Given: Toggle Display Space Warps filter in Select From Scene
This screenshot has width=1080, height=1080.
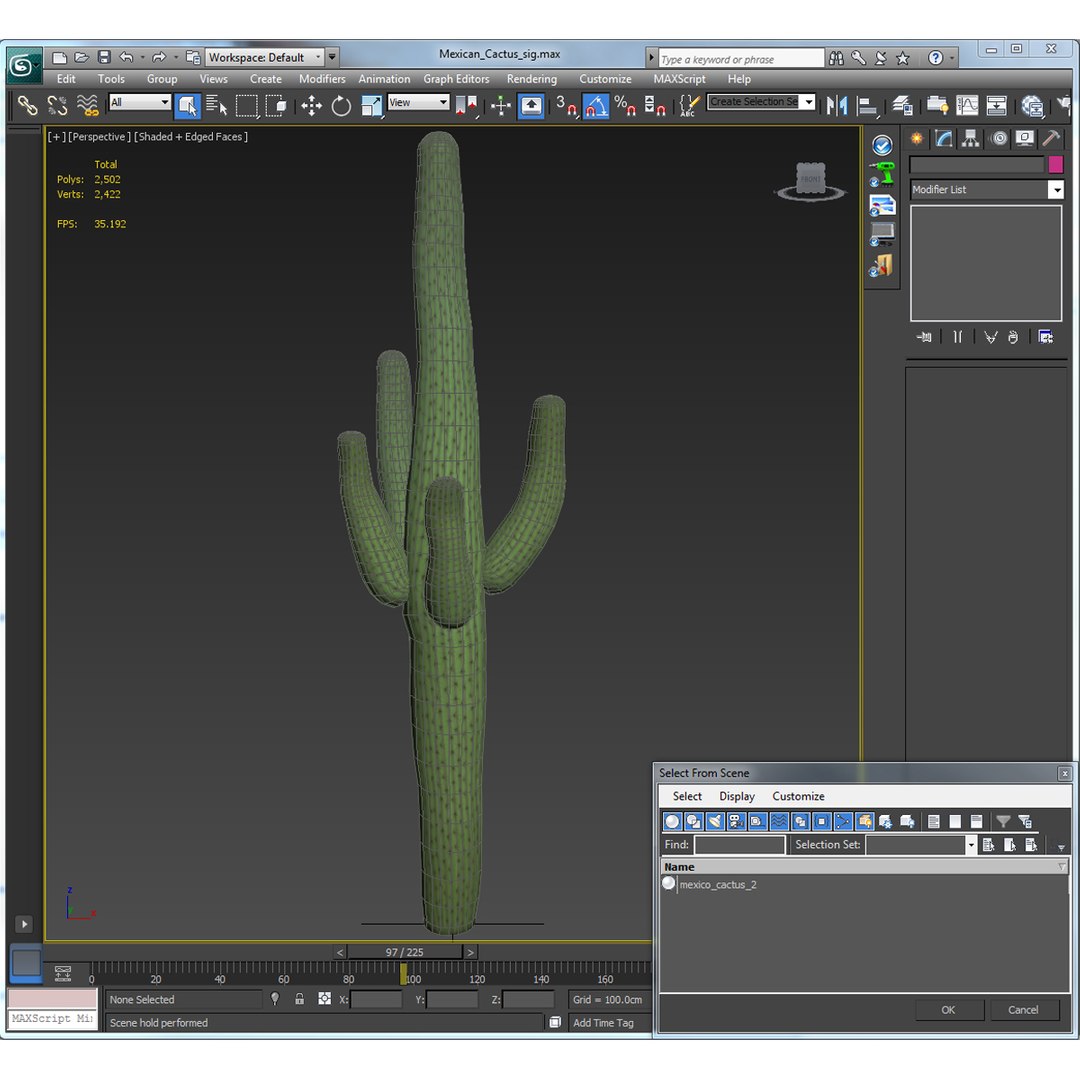Looking at the screenshot, I should [x=779, y=821].
